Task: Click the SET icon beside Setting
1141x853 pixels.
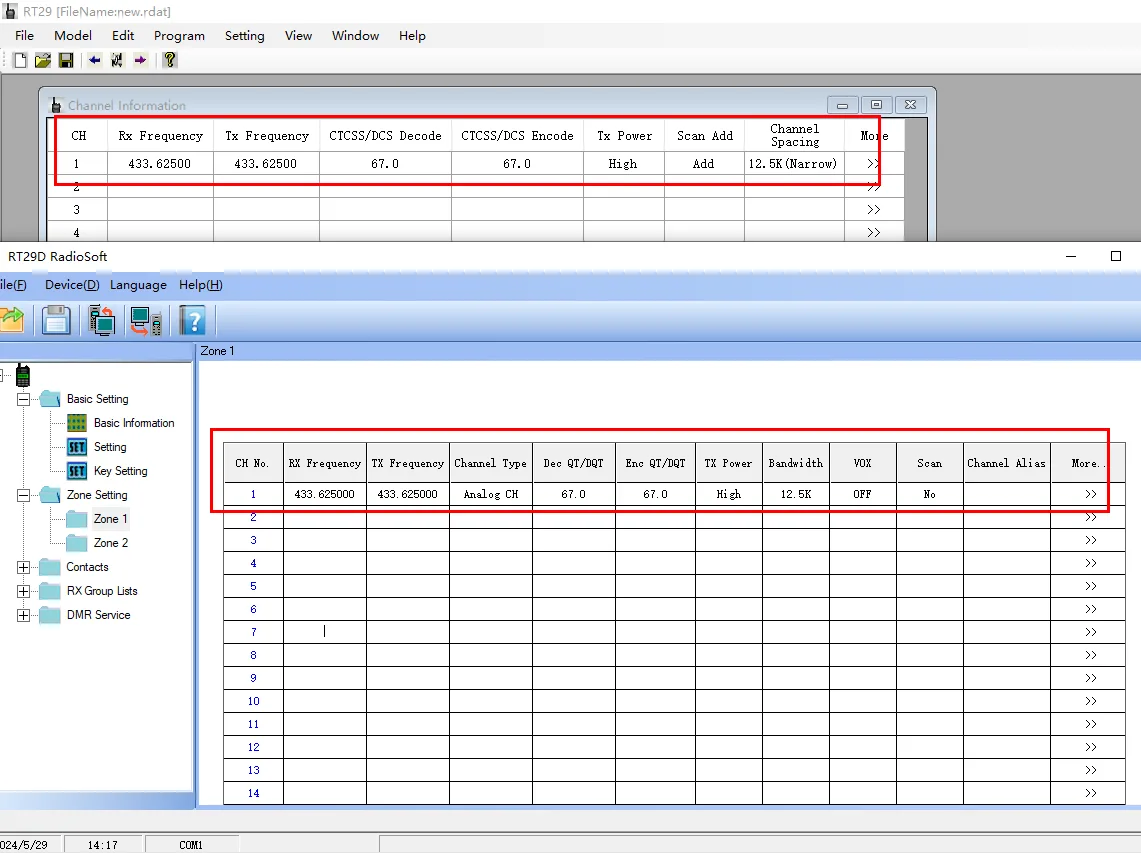Action: [77, 447]
